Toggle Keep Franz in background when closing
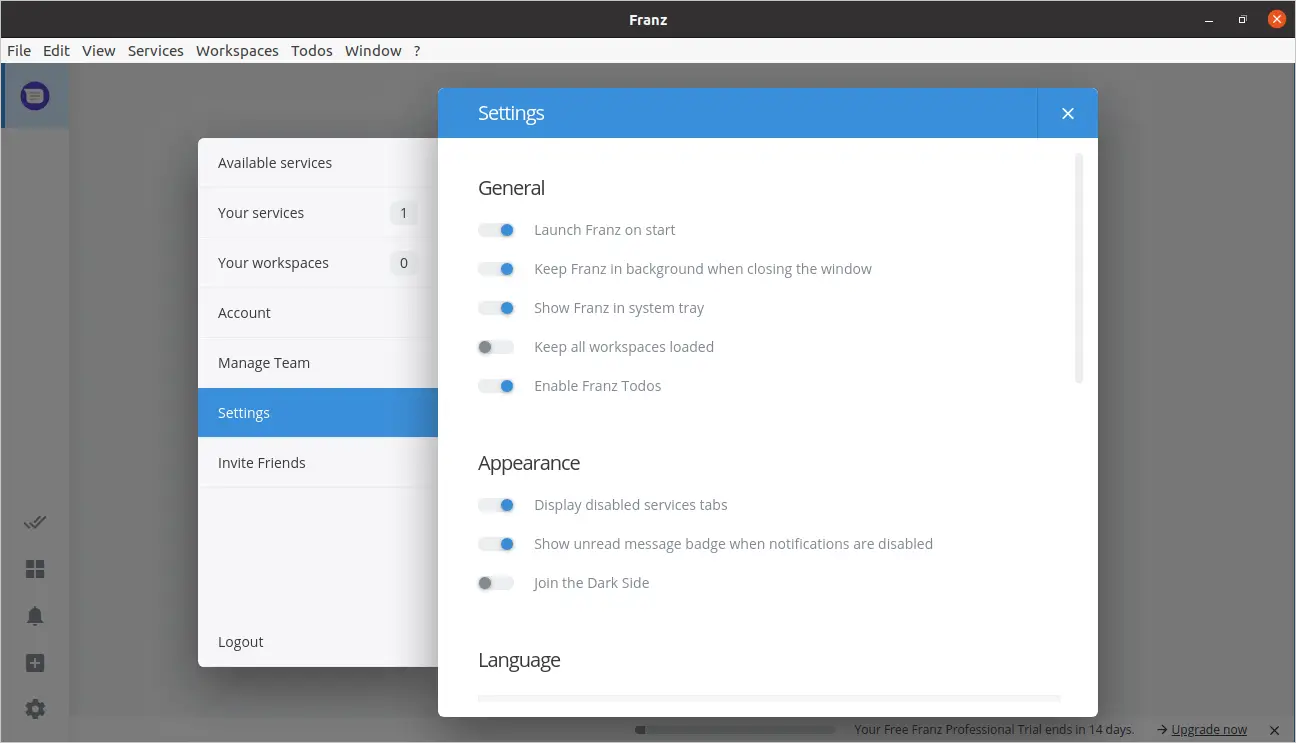Image resolution: width=1296 pixels, height=743 pixels. click(x=496, y=269)
